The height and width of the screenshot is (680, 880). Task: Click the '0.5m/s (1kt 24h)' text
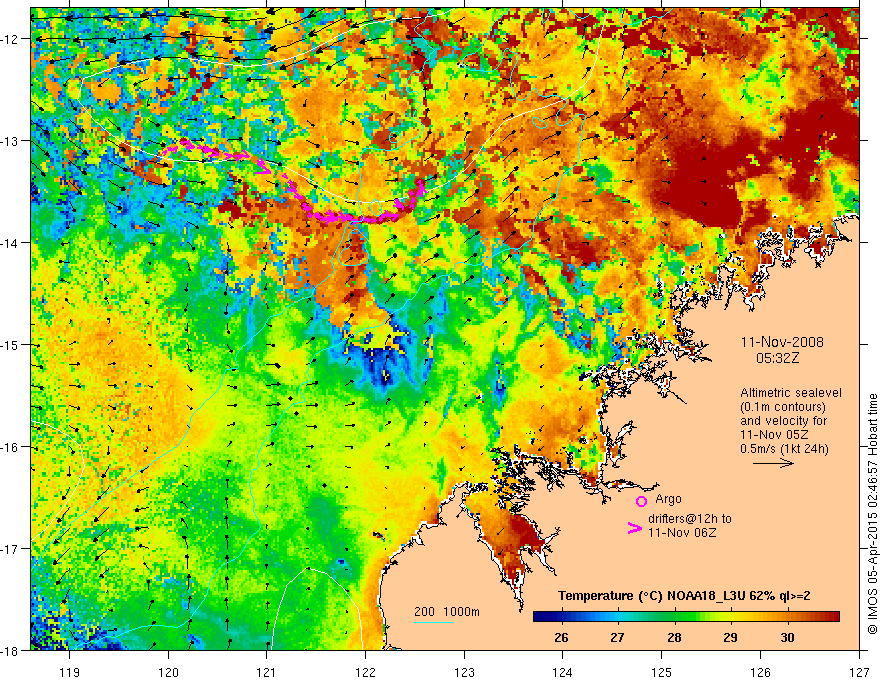[784, 449]
